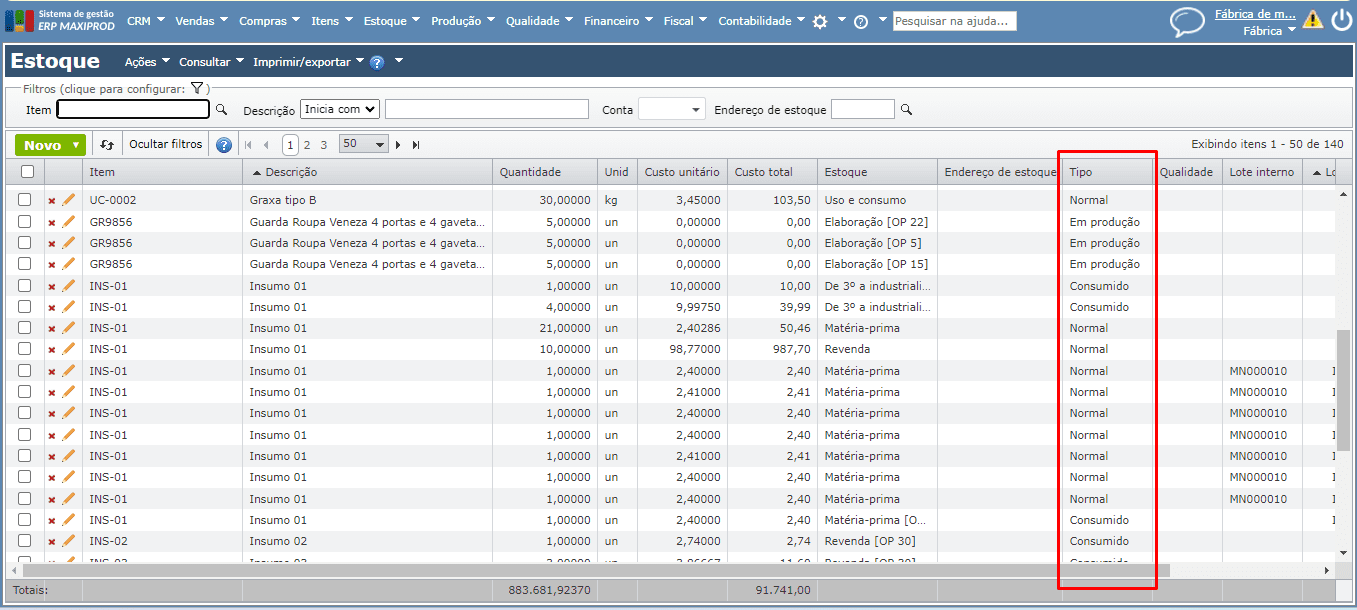
Task: Click the refresh icon beside Novo button
Action: coord(107,145)
